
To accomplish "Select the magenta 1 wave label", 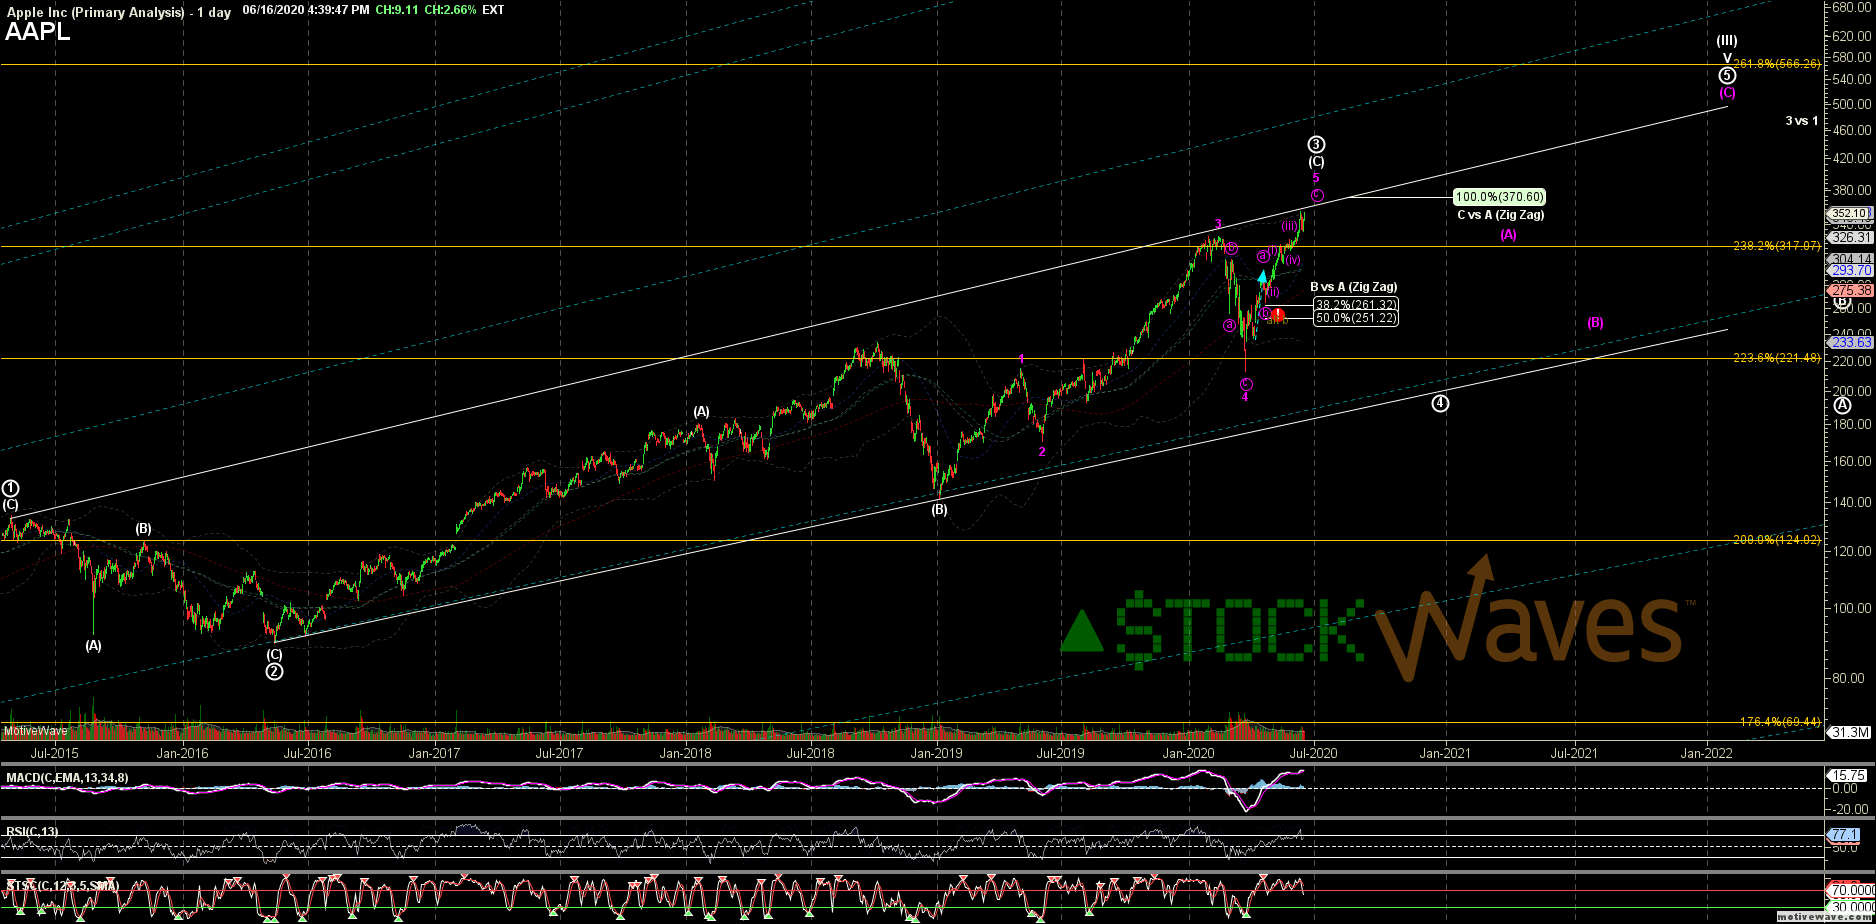I will pos(1021,358).
